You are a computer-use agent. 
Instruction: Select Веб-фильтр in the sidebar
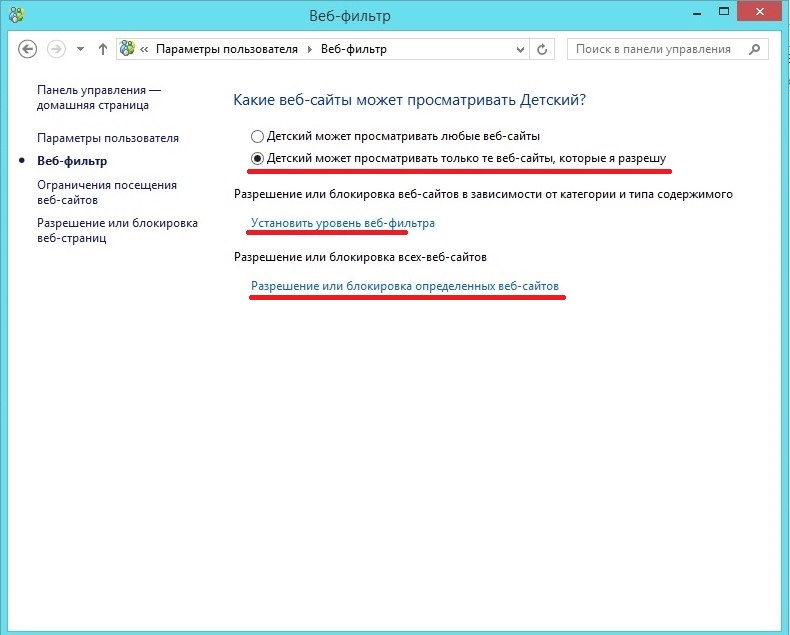click(x=72, y=161)
